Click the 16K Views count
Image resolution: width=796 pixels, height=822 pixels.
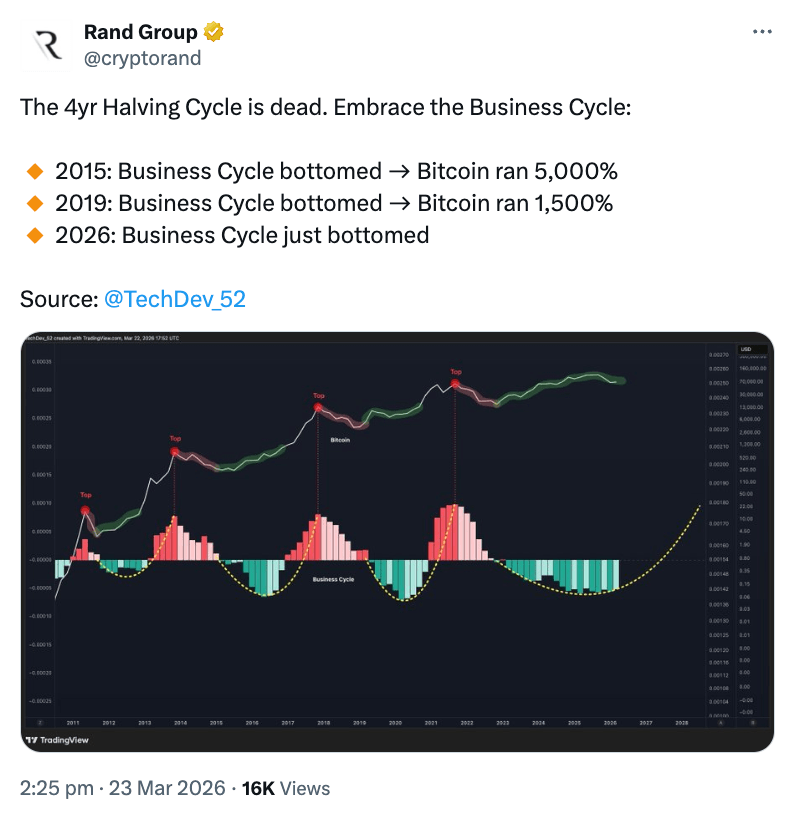pos(286,788)
